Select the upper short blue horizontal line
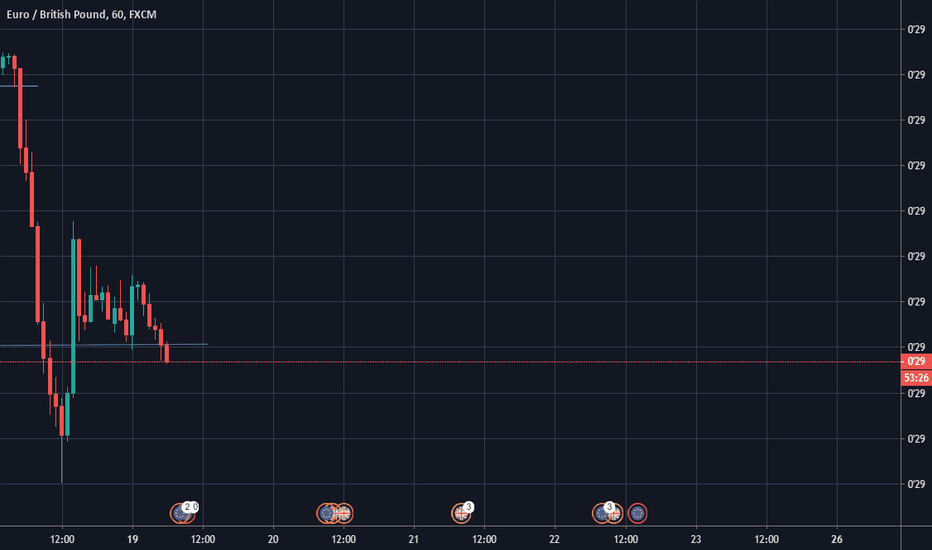The image size is (932, 550). coord(19,86)
